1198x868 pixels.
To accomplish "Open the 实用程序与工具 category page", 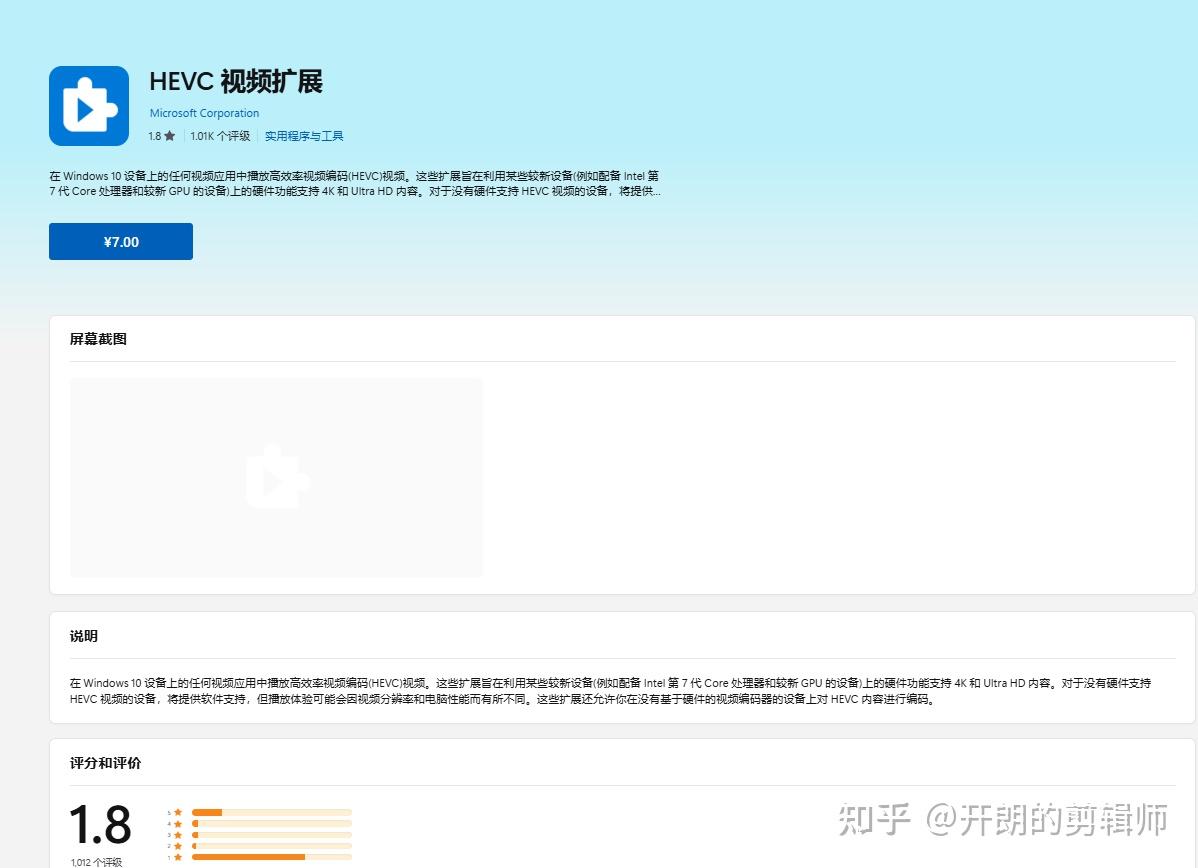I will tap(304, 136).
